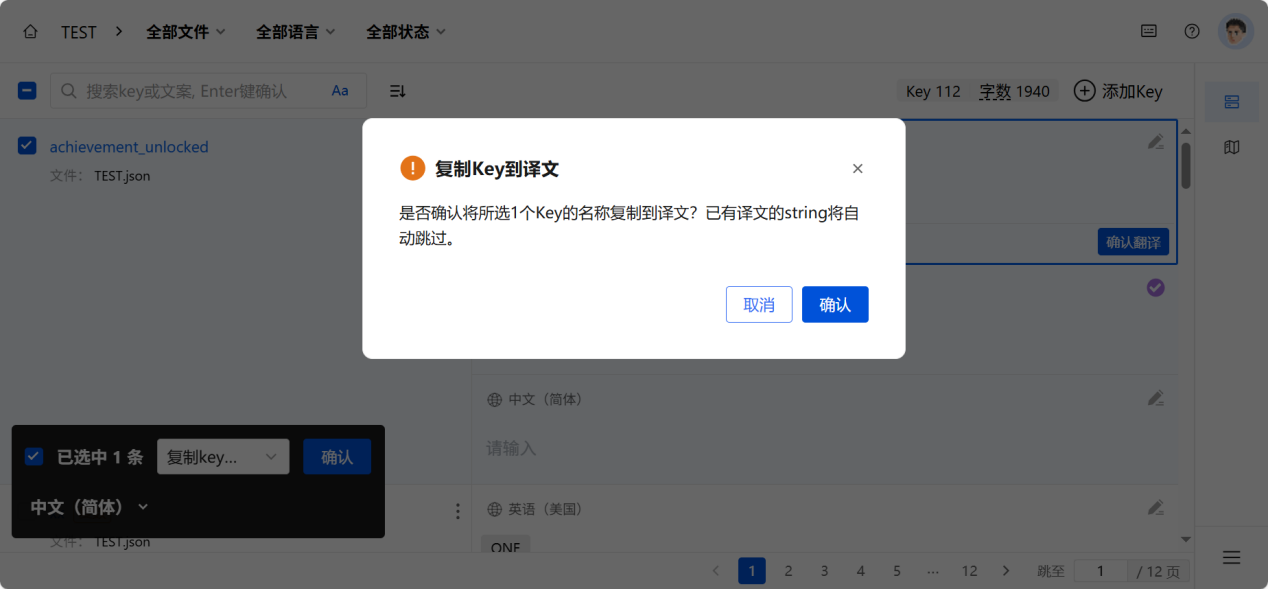Screen dimensions: 1268x589
Task: Click the pagination ellipsis
Action: (x=933, y=571)
